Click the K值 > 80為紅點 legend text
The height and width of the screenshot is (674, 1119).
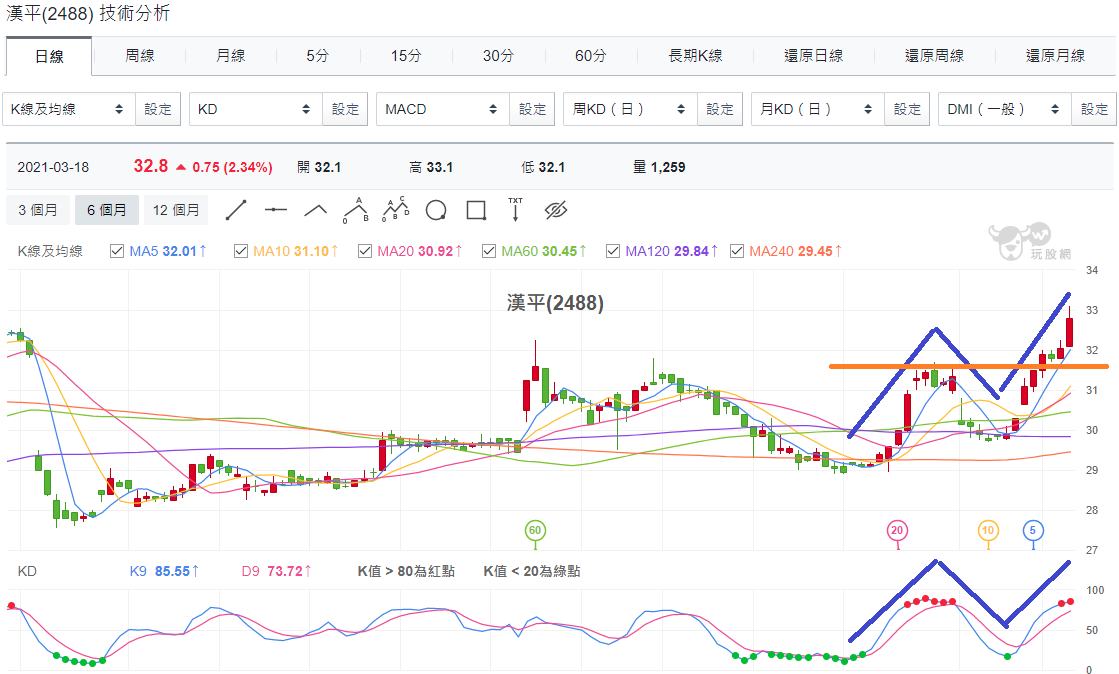[x=406, y=571]
